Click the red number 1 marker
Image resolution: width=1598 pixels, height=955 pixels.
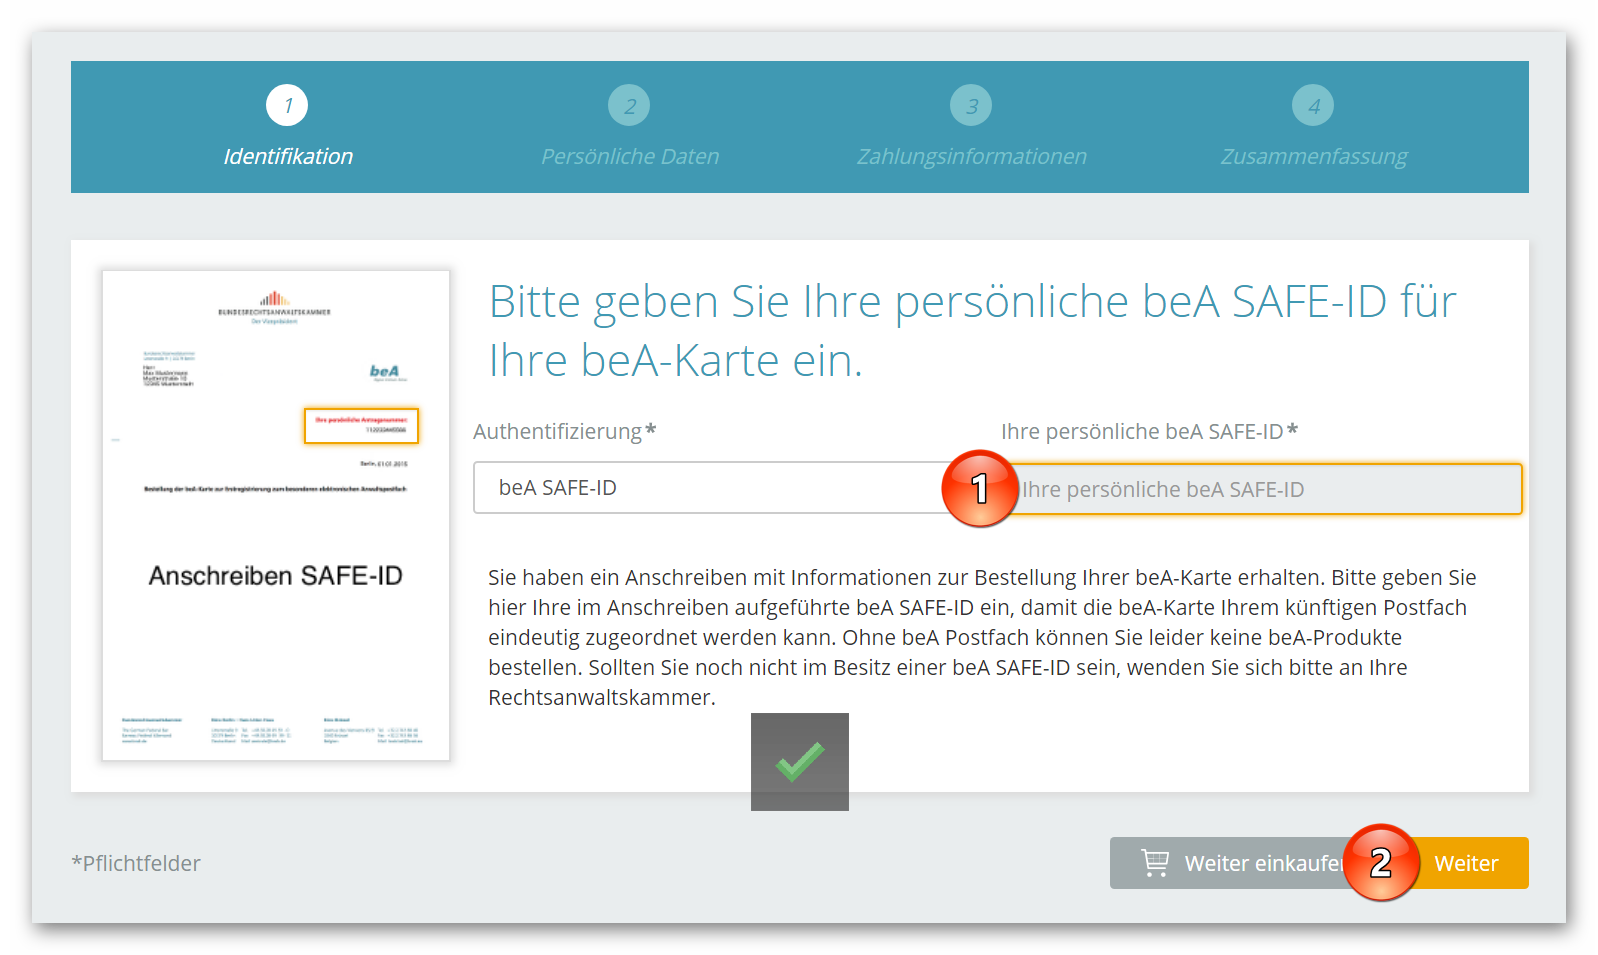(979, 488)
